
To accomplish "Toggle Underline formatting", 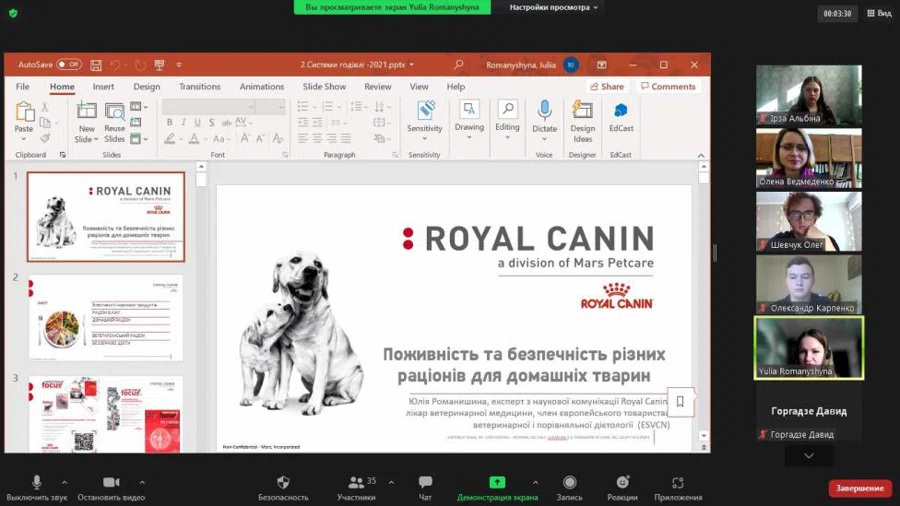I will click(x=197, y=122).
